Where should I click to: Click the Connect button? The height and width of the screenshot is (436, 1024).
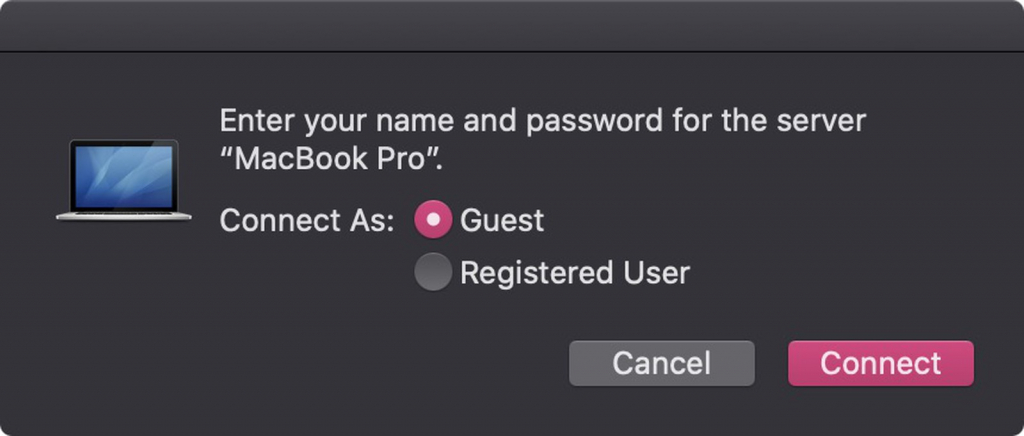pos(881,363)
